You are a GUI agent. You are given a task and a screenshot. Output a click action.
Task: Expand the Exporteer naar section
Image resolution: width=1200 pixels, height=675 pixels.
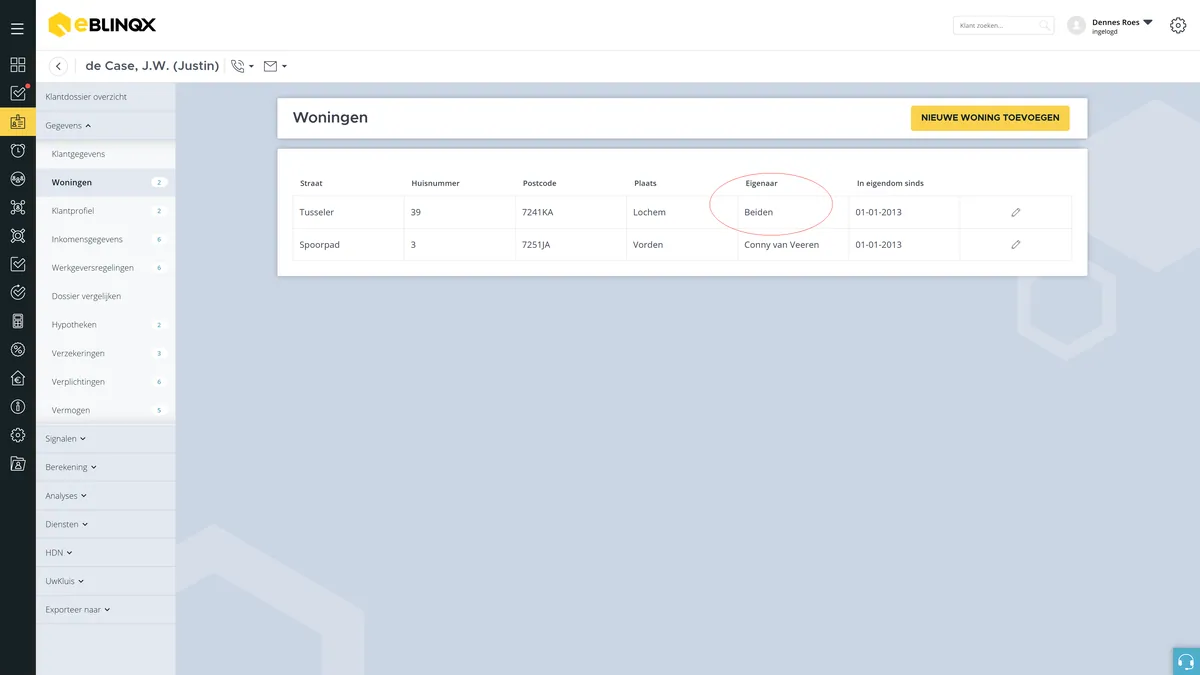[78, 609]
